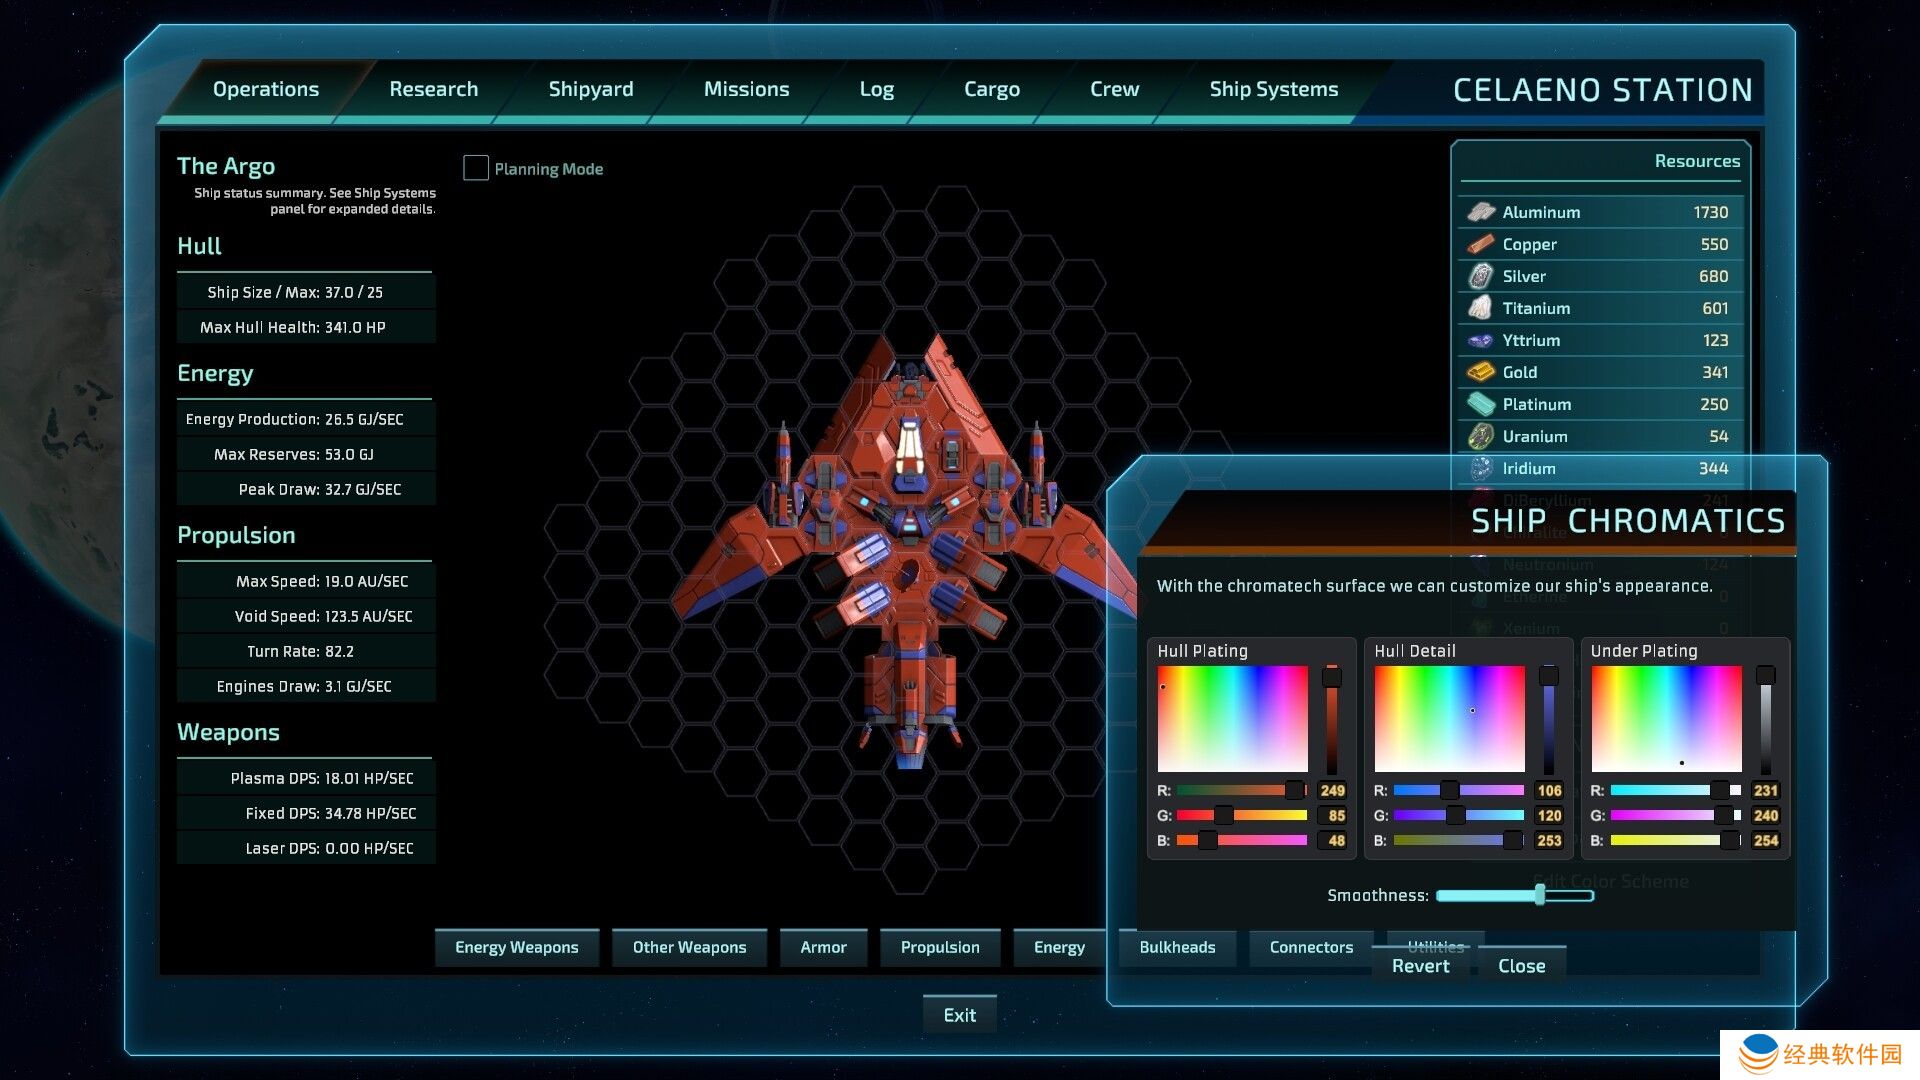Pick a color in Hull Plating palette
Image resolution: width=1920 pixels, height=1080 pixels.
point(1232,718)
